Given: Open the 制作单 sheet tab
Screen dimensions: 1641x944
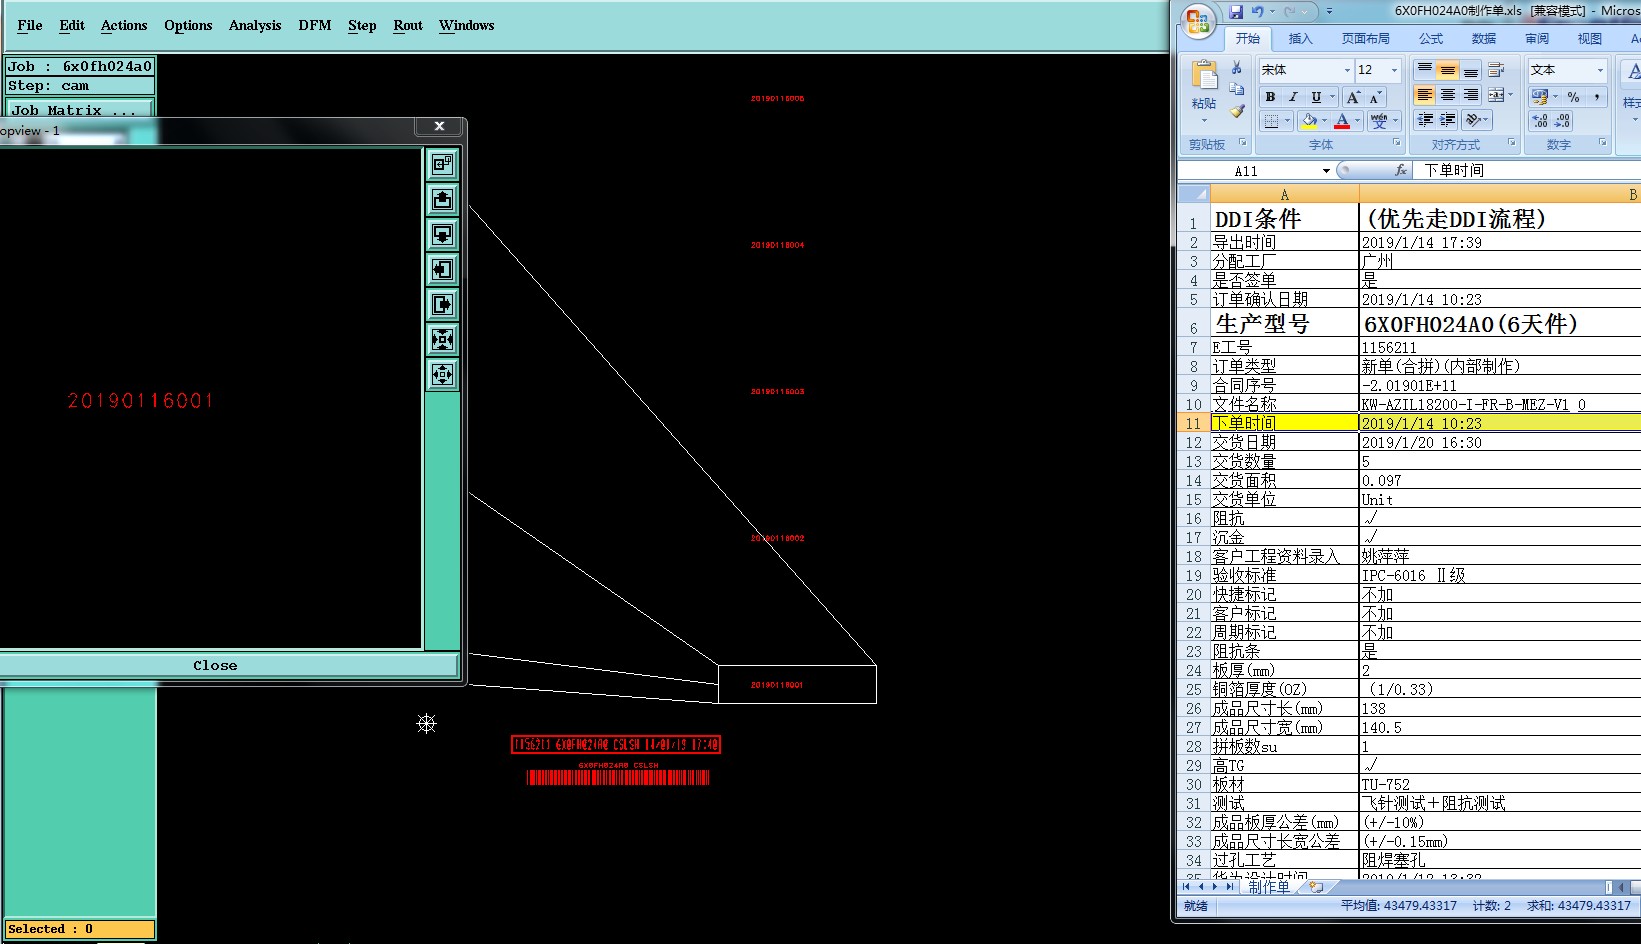Looking at the screenshot, I should [x=1269, y=886].
